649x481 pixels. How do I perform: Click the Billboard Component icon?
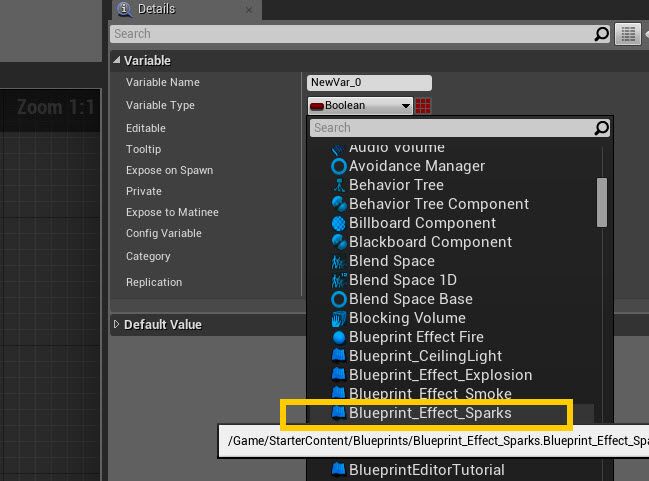click(x=339, y=223)
